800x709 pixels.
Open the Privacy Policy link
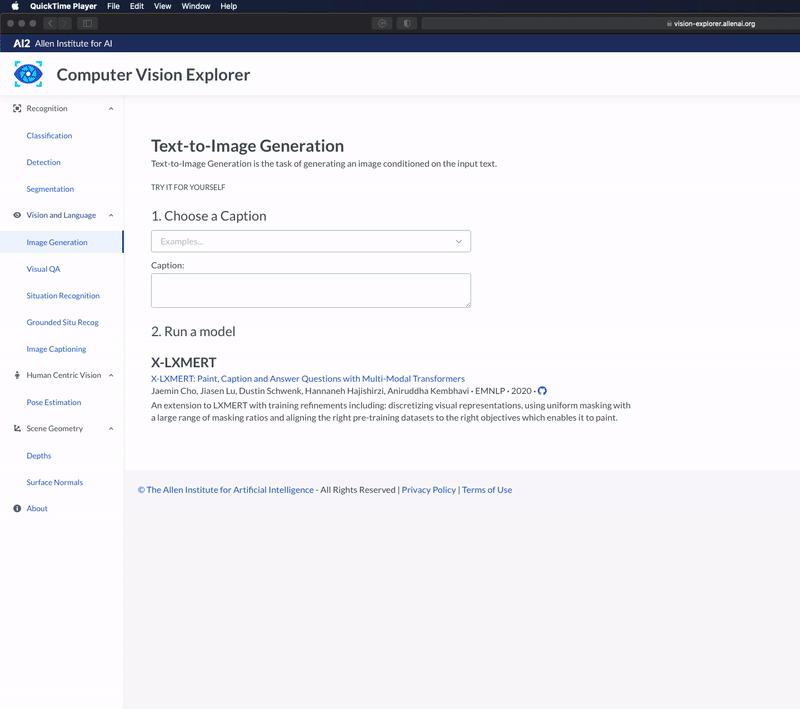(x=429, y=490)
